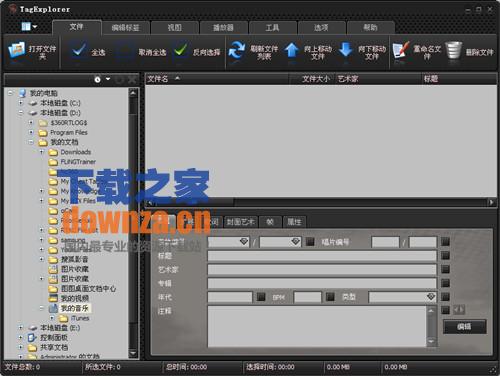Screen dimensions: 500x376
Task: Select 我的电脑 computer icon in tree
Action: click(23, 93)
